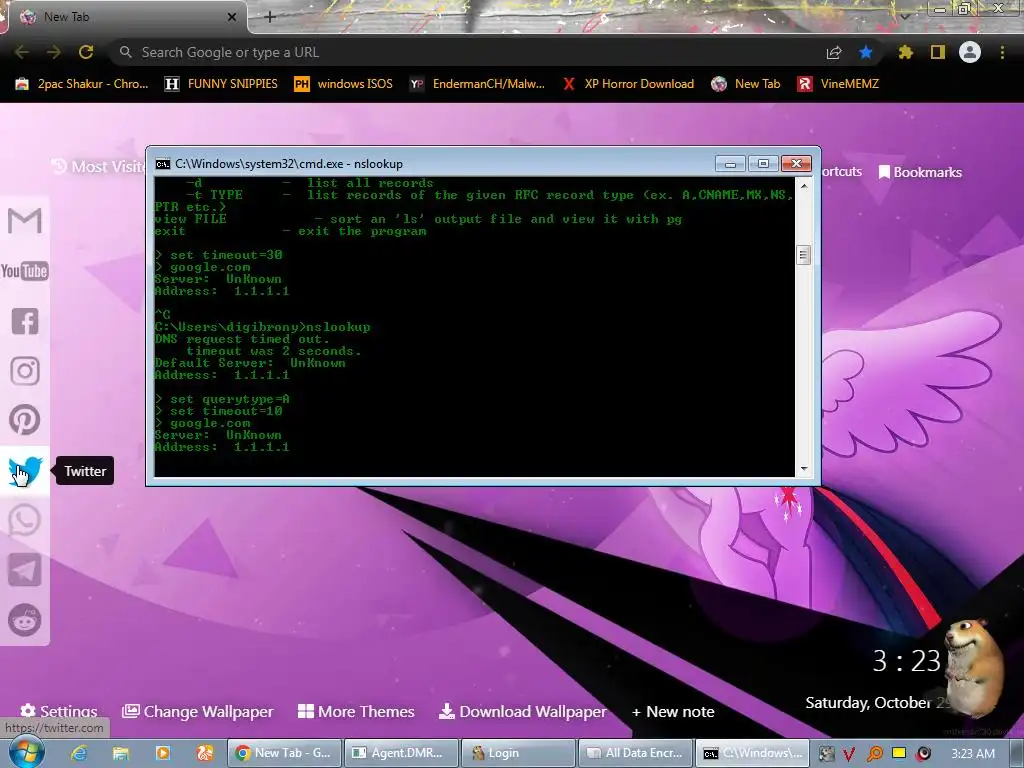Launch Internet Explorer from the taskbar

pyautogui.click(x=79, y=753)
